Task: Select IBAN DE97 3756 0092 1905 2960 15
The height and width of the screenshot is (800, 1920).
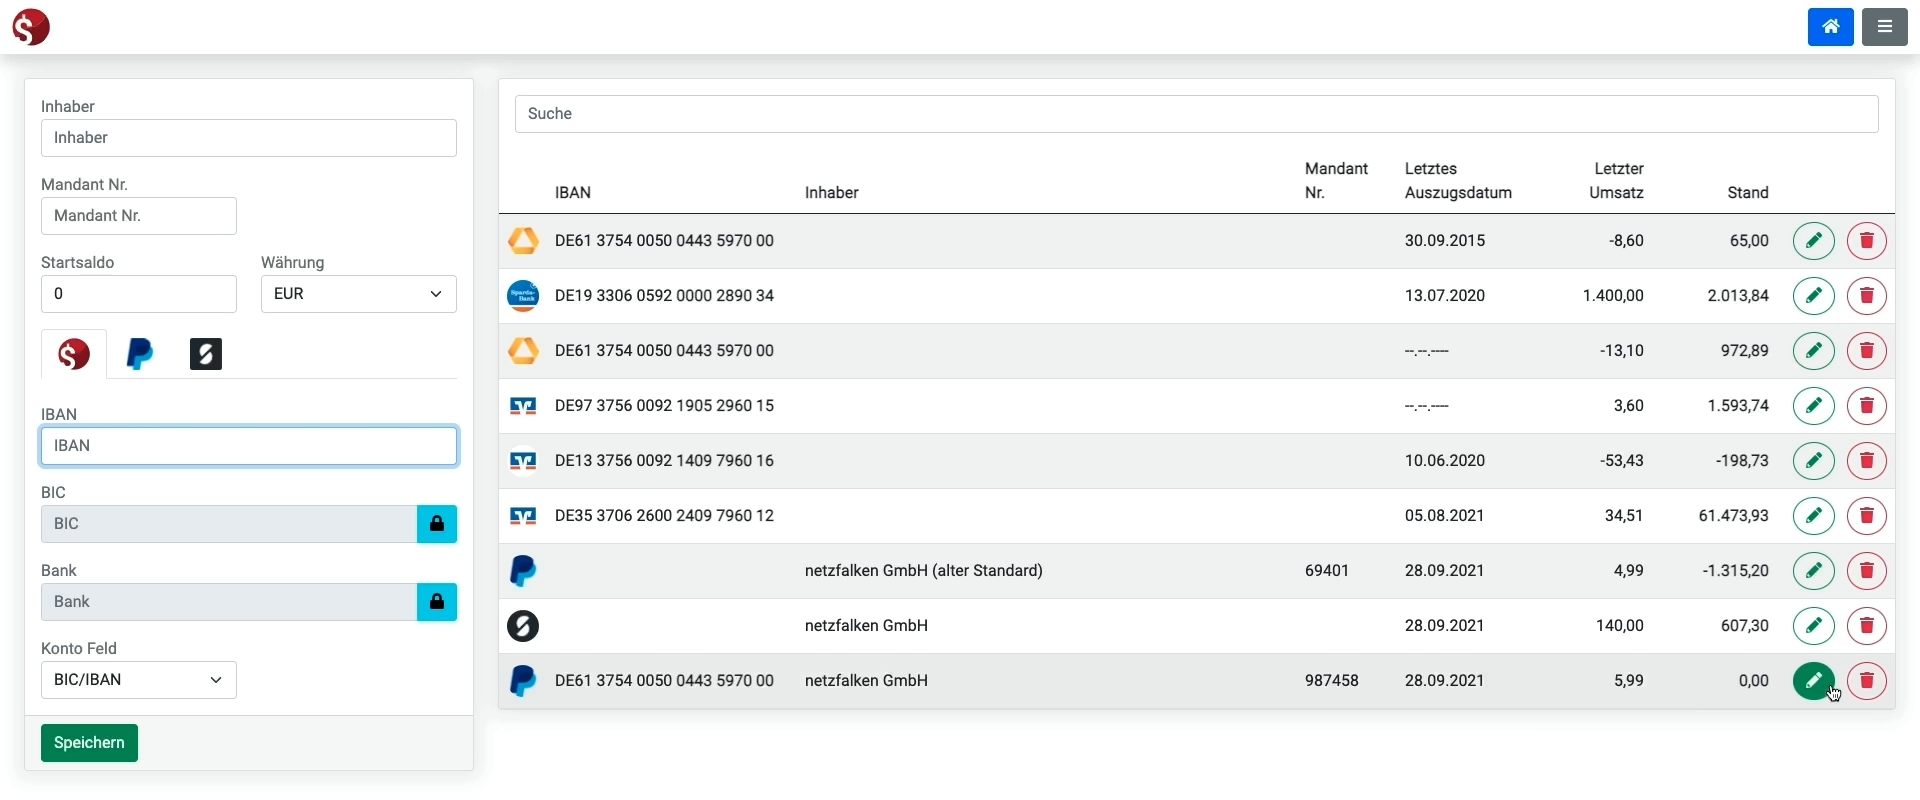Action: [664, 406]
